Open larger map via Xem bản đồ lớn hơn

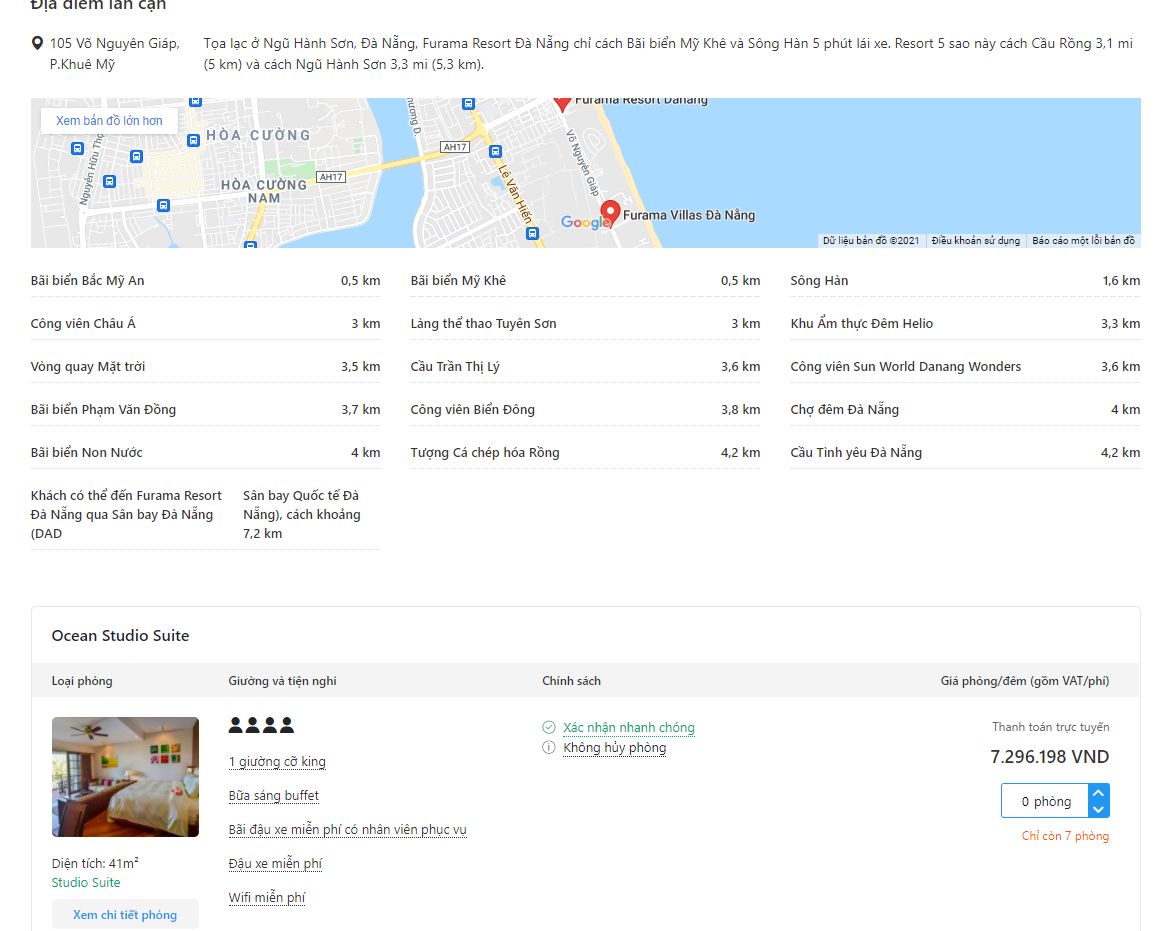(109, 121)
